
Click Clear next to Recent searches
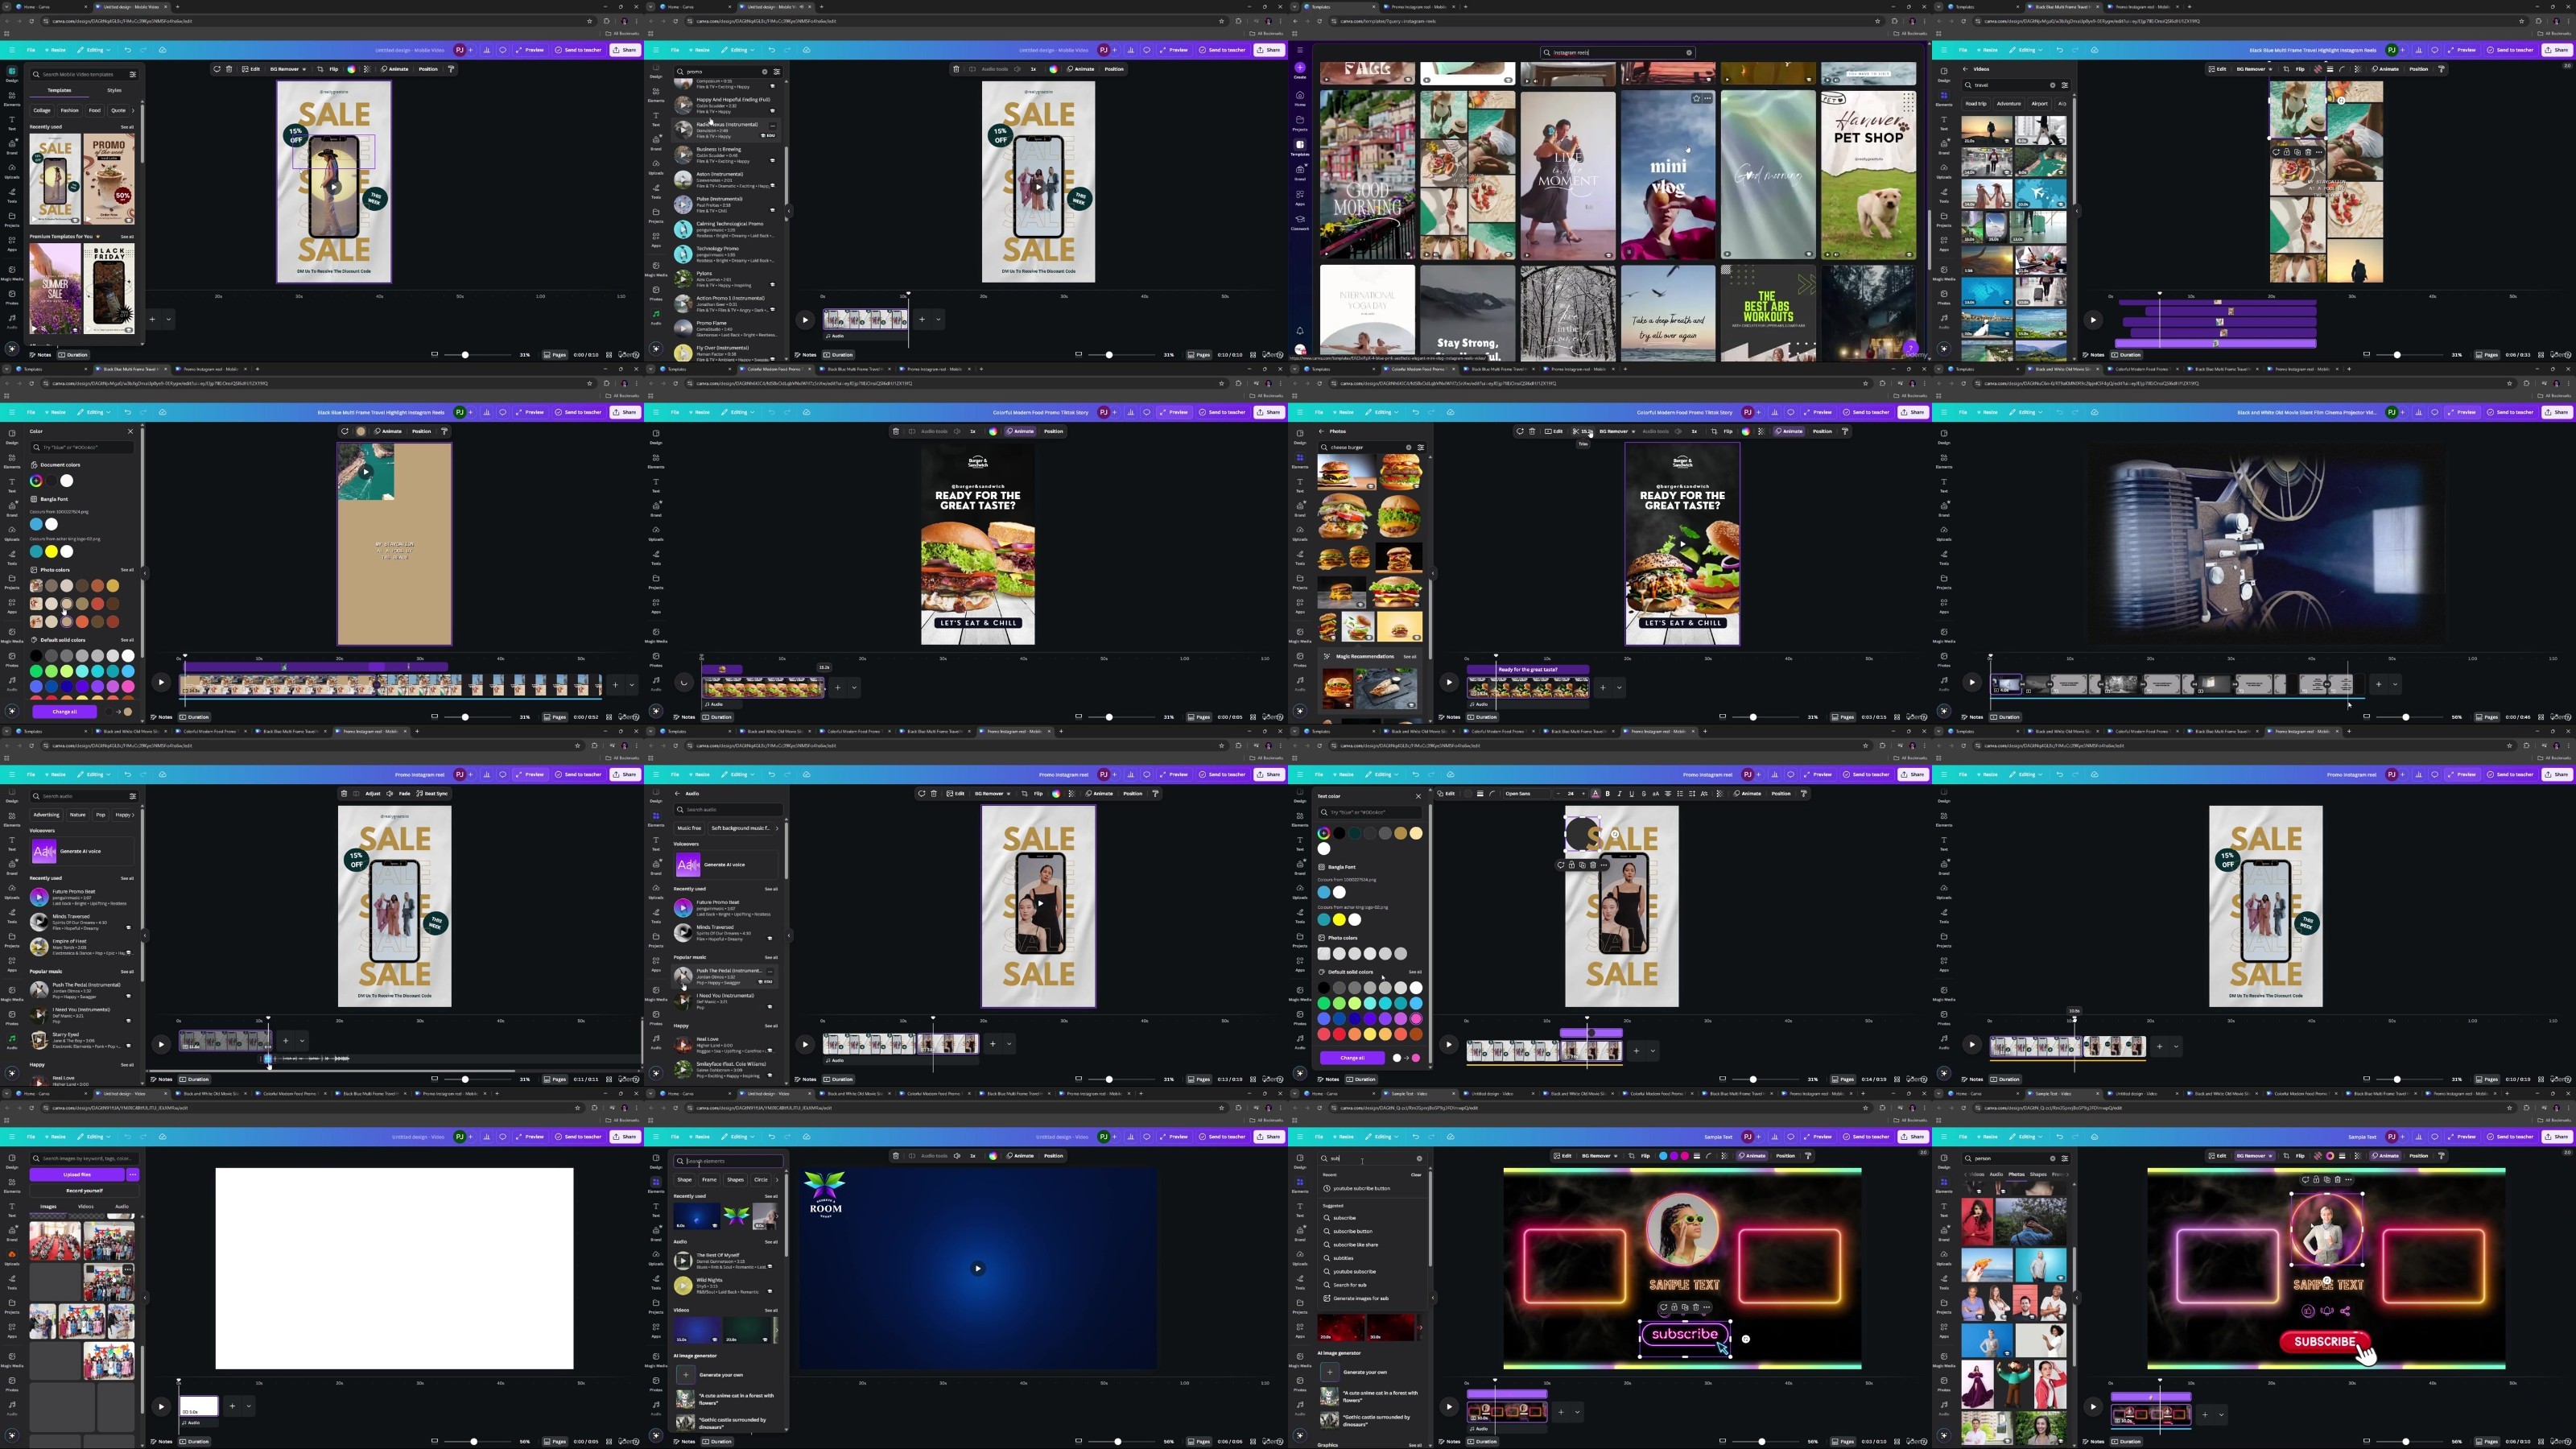[x=1415, y=1175]
